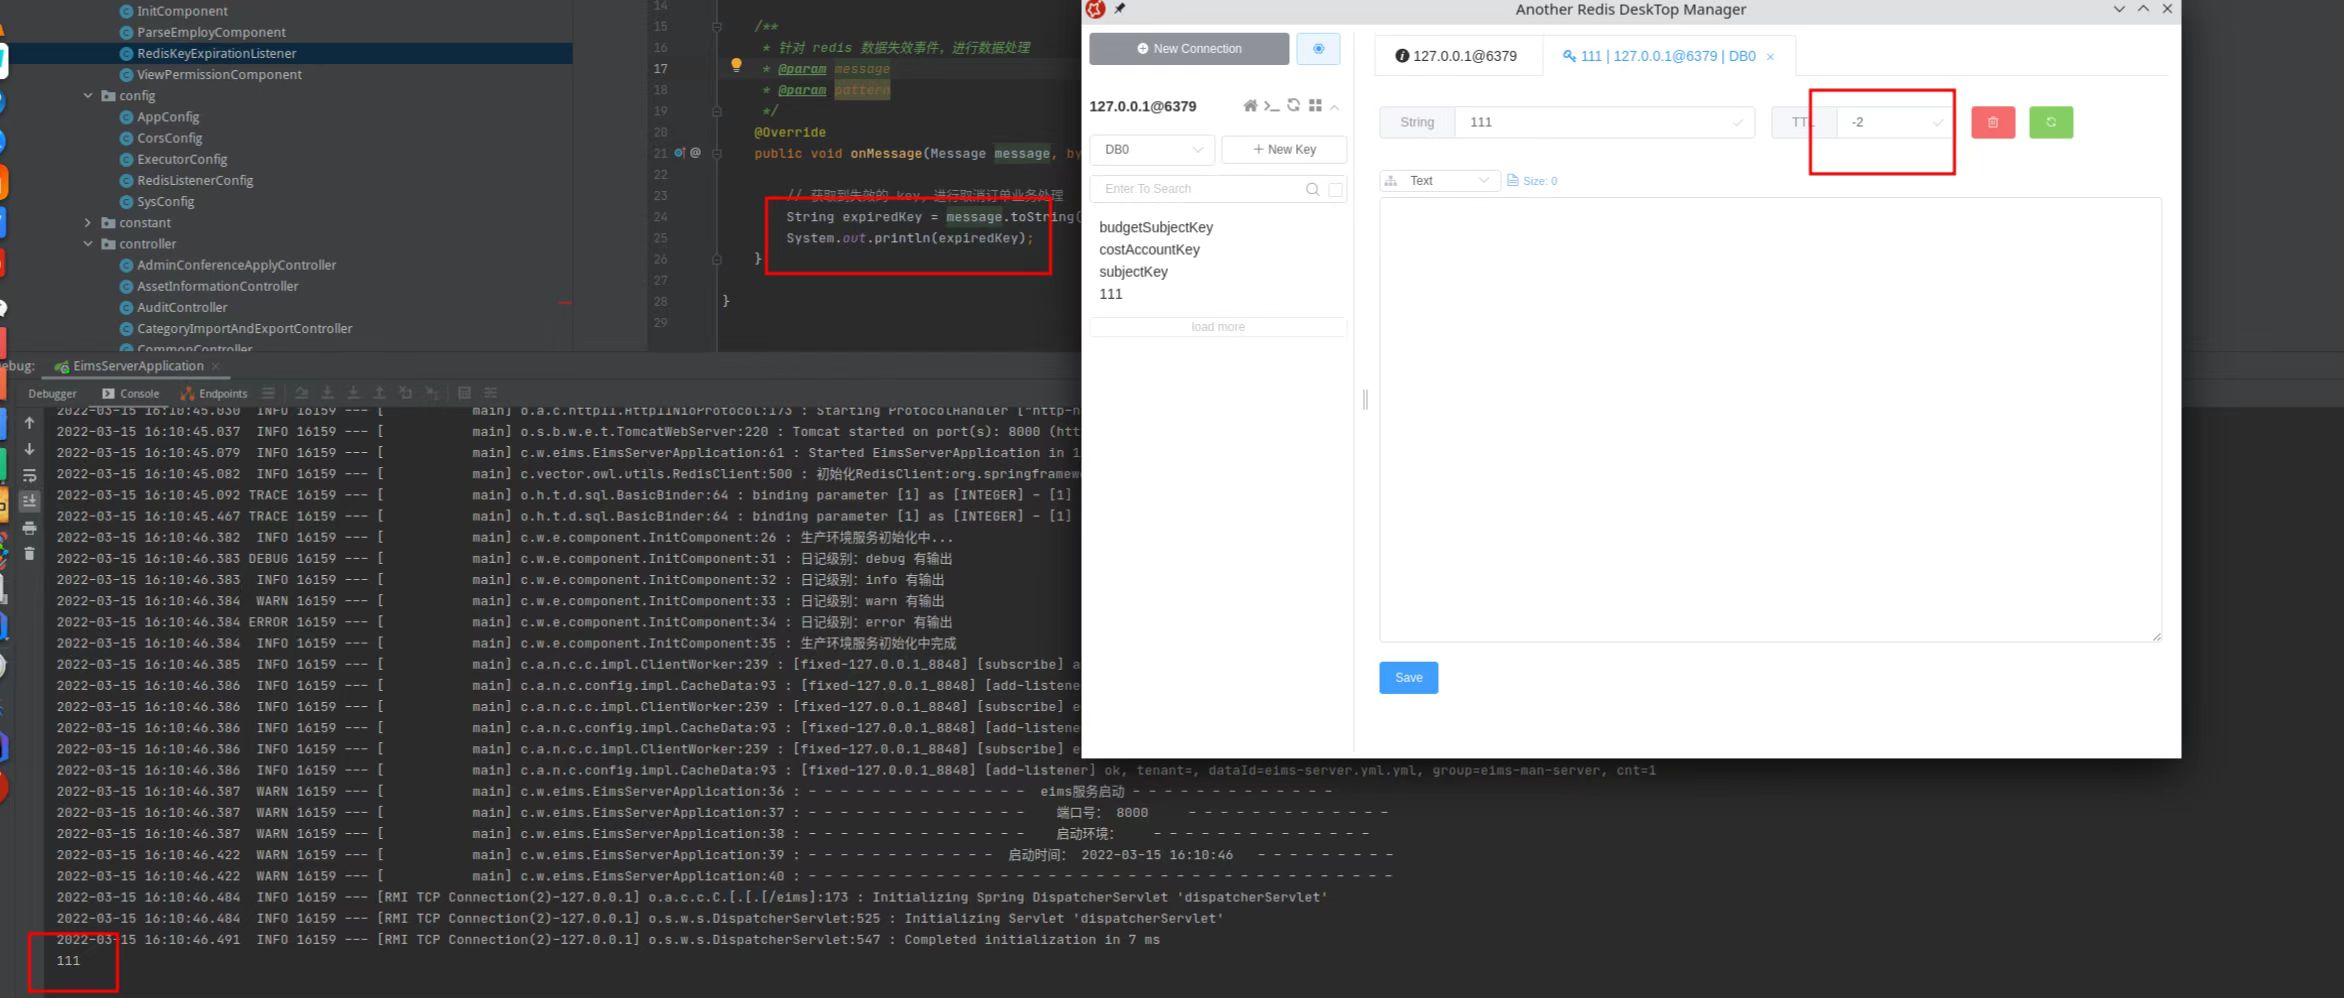Select the 111 | 127.0.0.1@6379 | DB0 tab
Image resolution: width=2344 pixels, height=998 pixels.
coord(1668,56)
